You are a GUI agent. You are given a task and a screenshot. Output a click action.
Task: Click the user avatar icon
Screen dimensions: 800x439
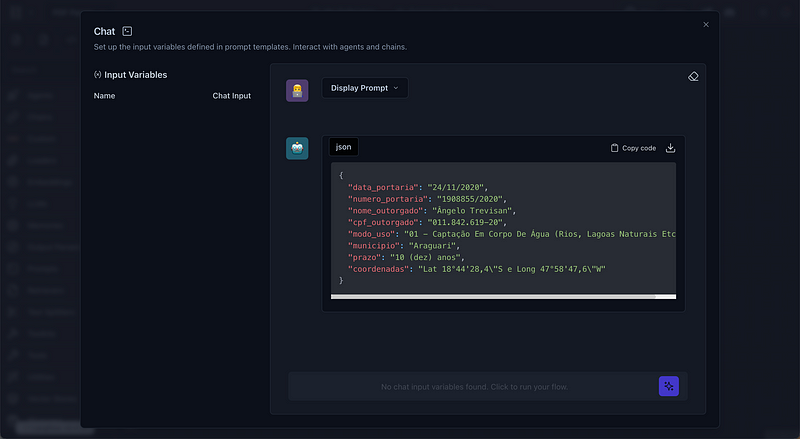297,90
